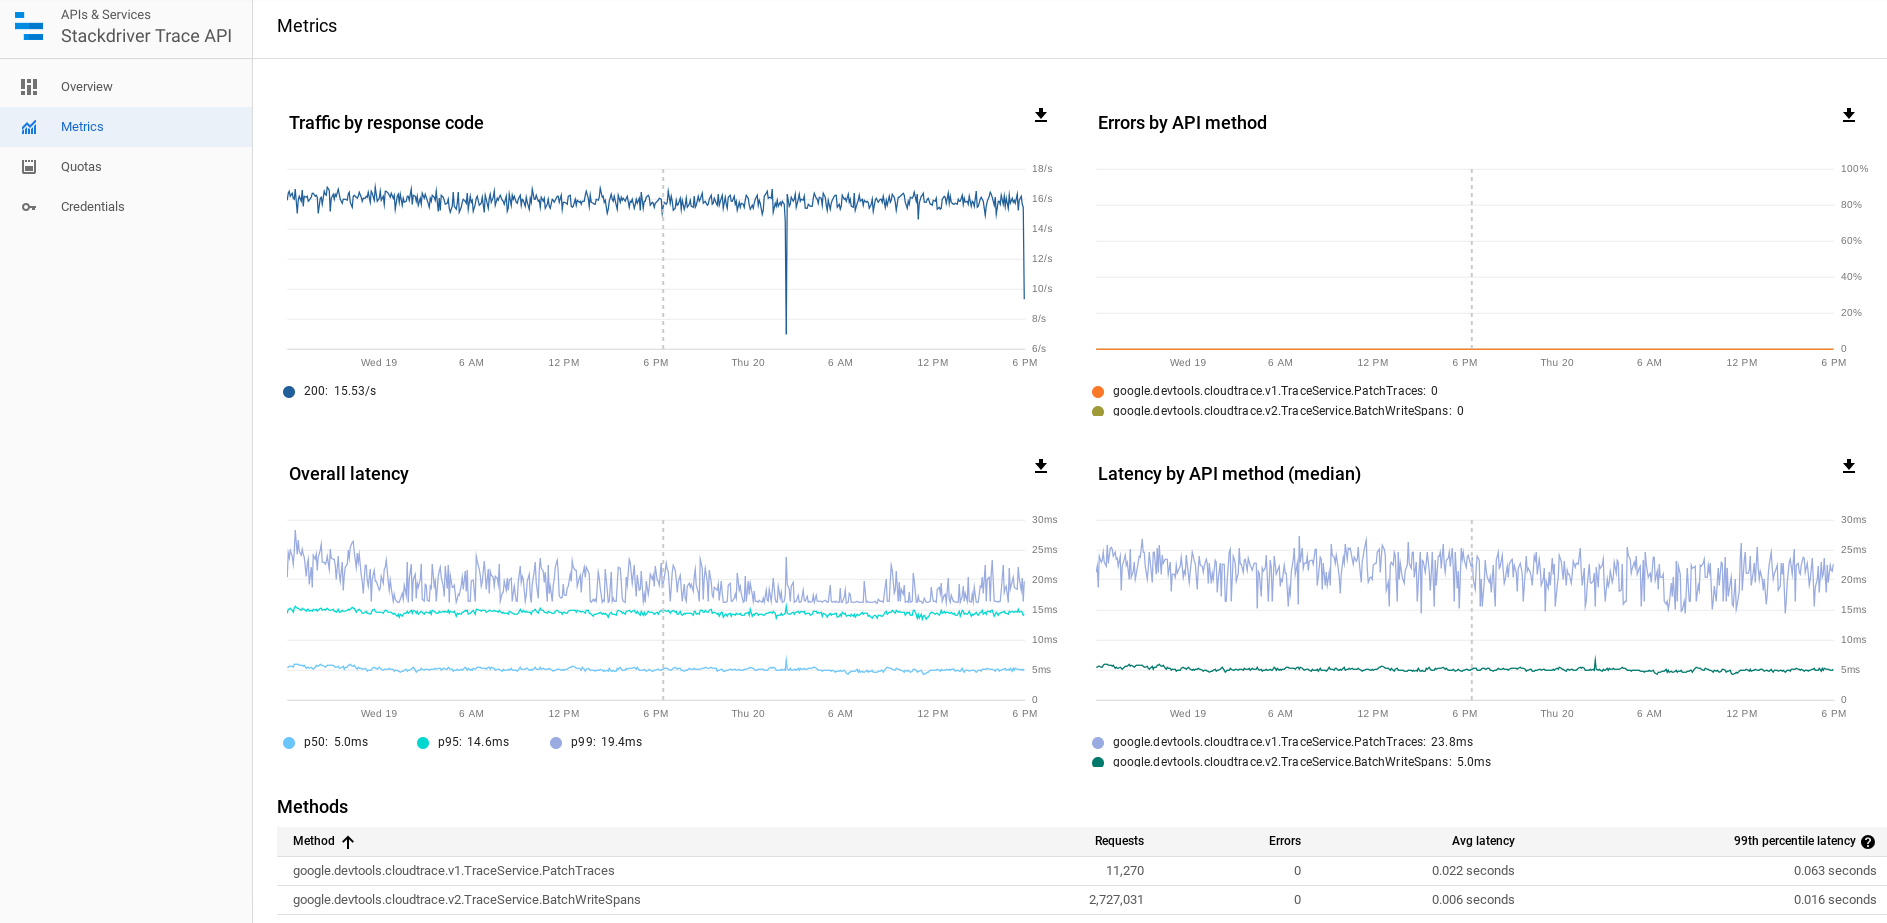Sort table by Errors column
1887x923 pixels.
click(1285, 841)
